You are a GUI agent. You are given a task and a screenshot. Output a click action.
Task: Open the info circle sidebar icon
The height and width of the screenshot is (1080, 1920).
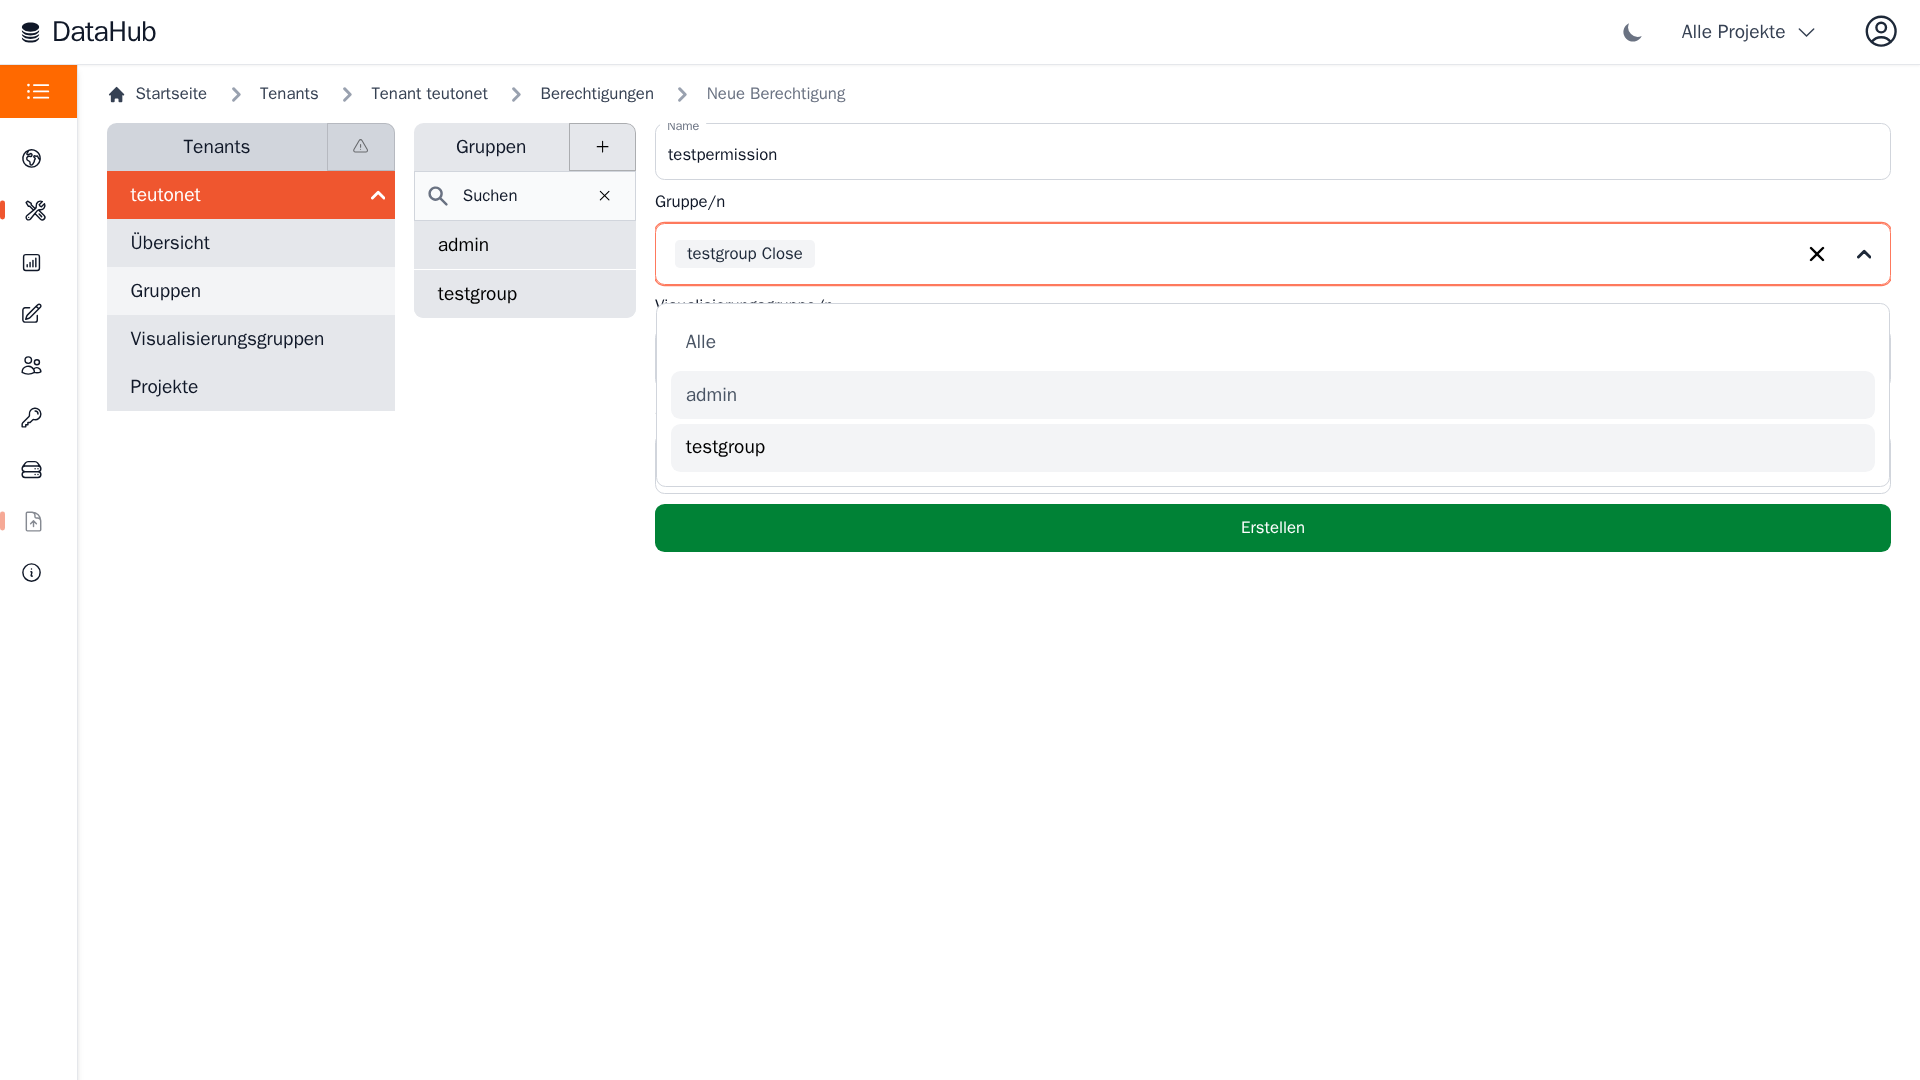tap(32, 573)
